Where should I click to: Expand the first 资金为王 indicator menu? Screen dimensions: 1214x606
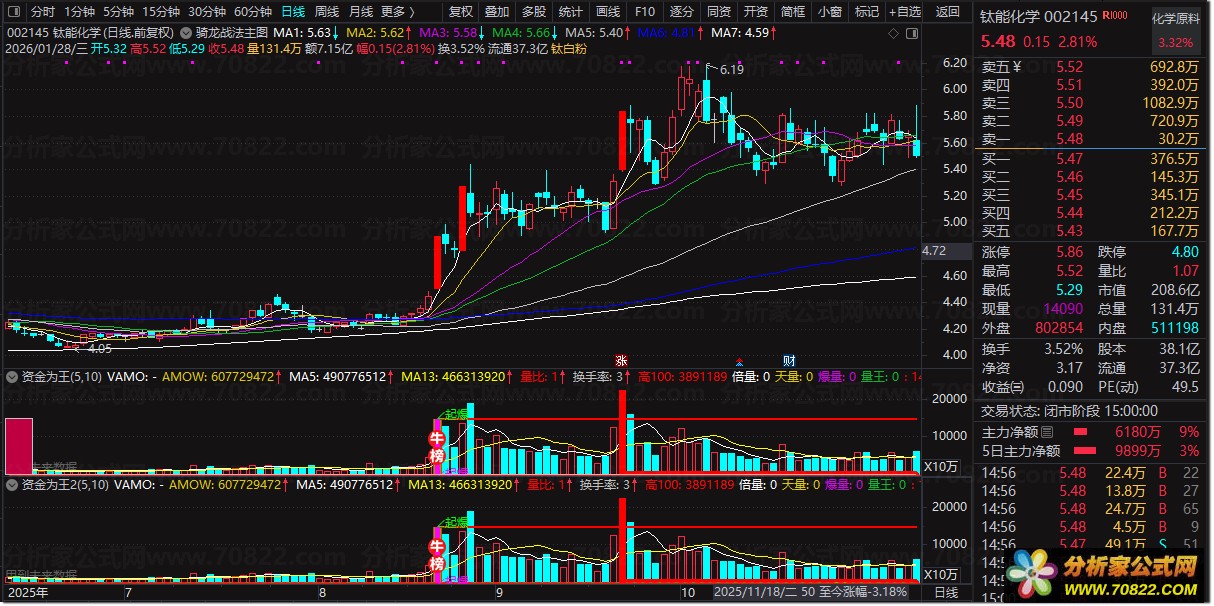point(13,377)
